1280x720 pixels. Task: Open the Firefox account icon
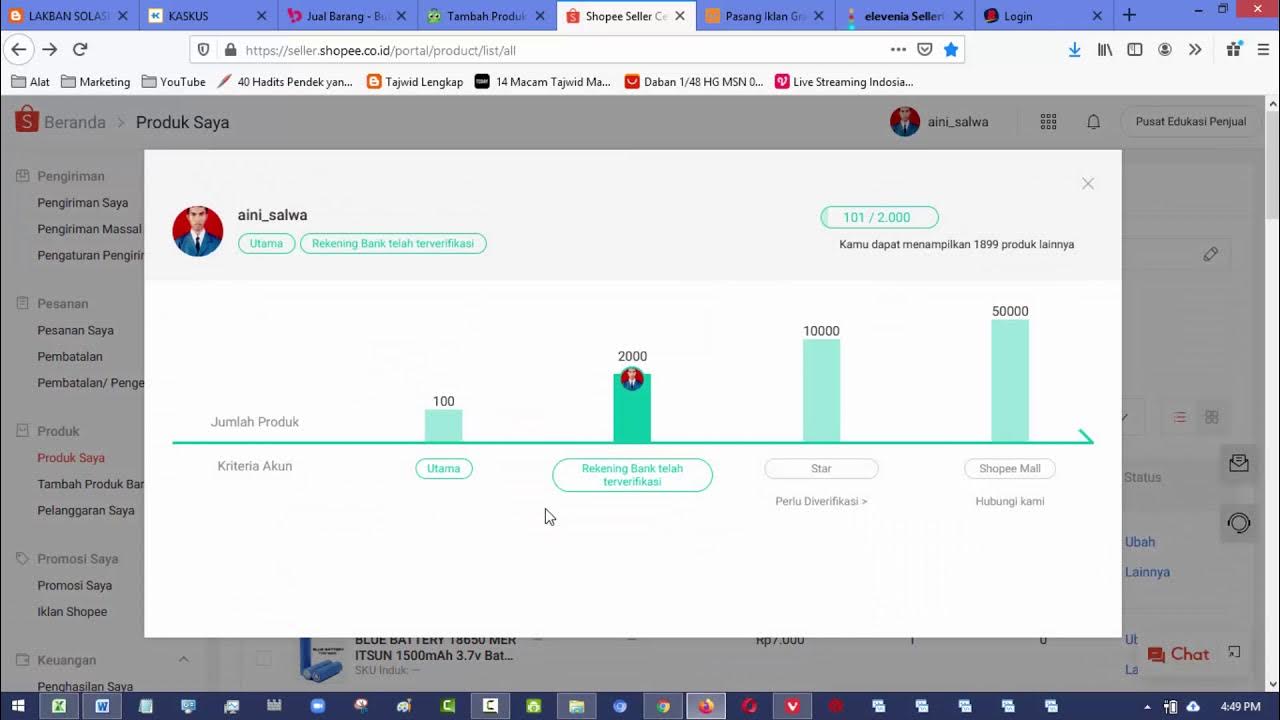click(1165, 49)
